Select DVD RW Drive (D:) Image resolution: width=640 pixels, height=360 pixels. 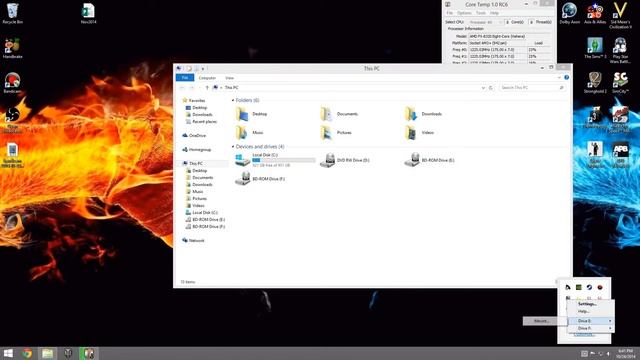(345, 160)
